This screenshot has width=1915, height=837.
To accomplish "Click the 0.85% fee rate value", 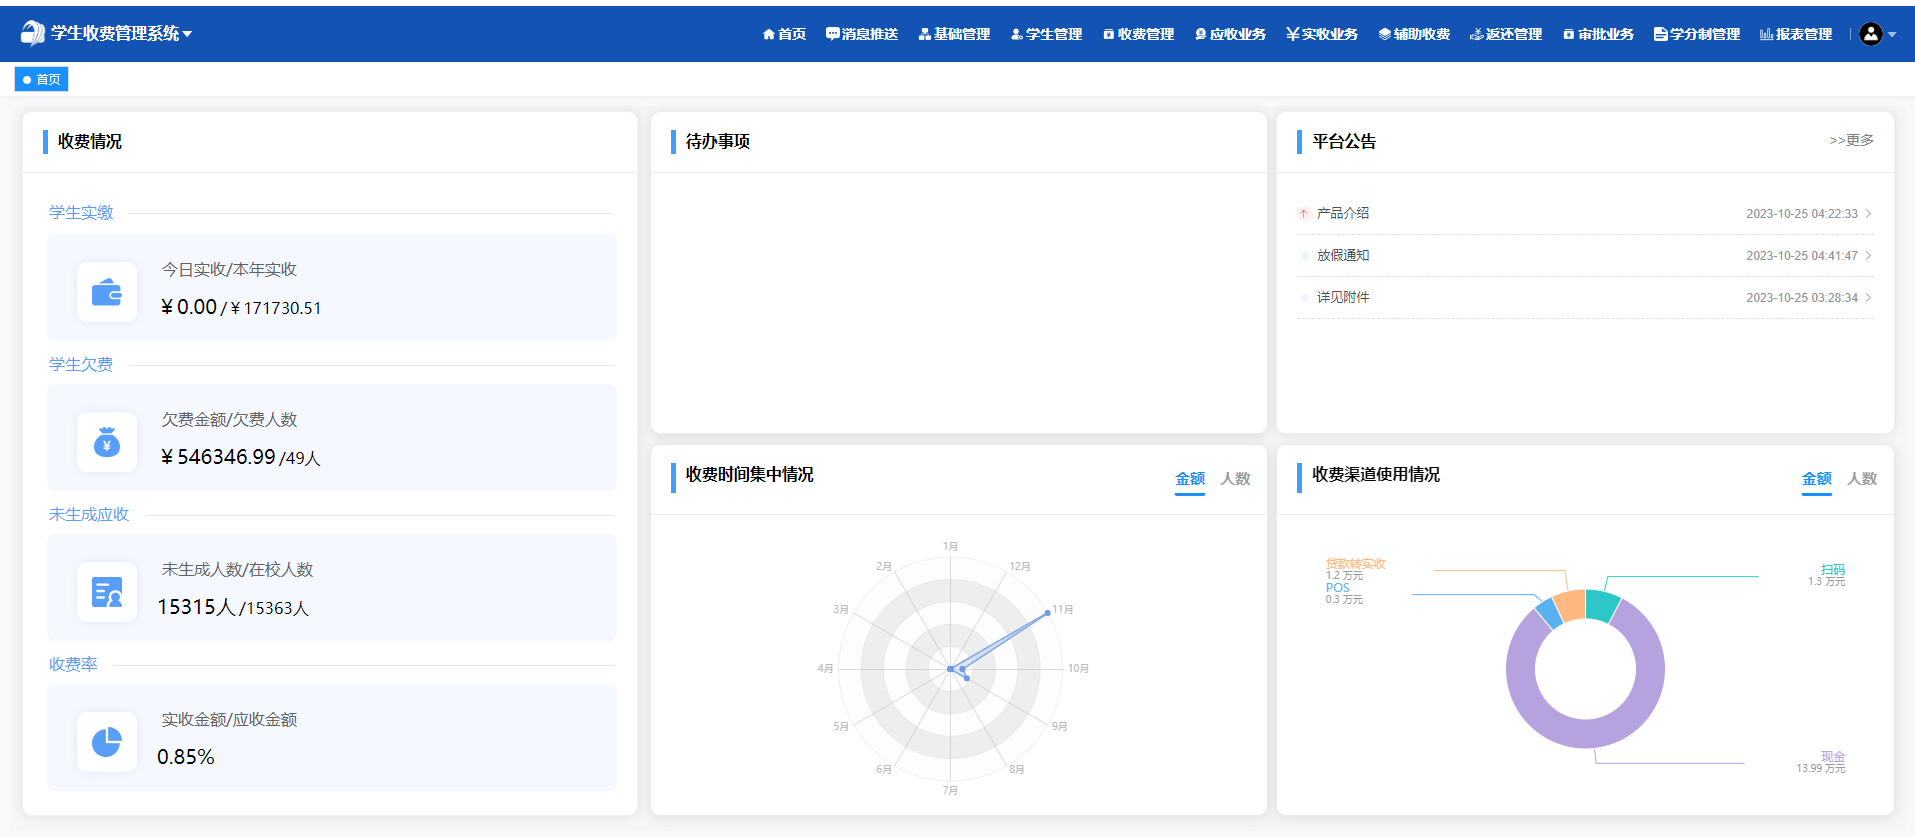I will tap(186, 757).
